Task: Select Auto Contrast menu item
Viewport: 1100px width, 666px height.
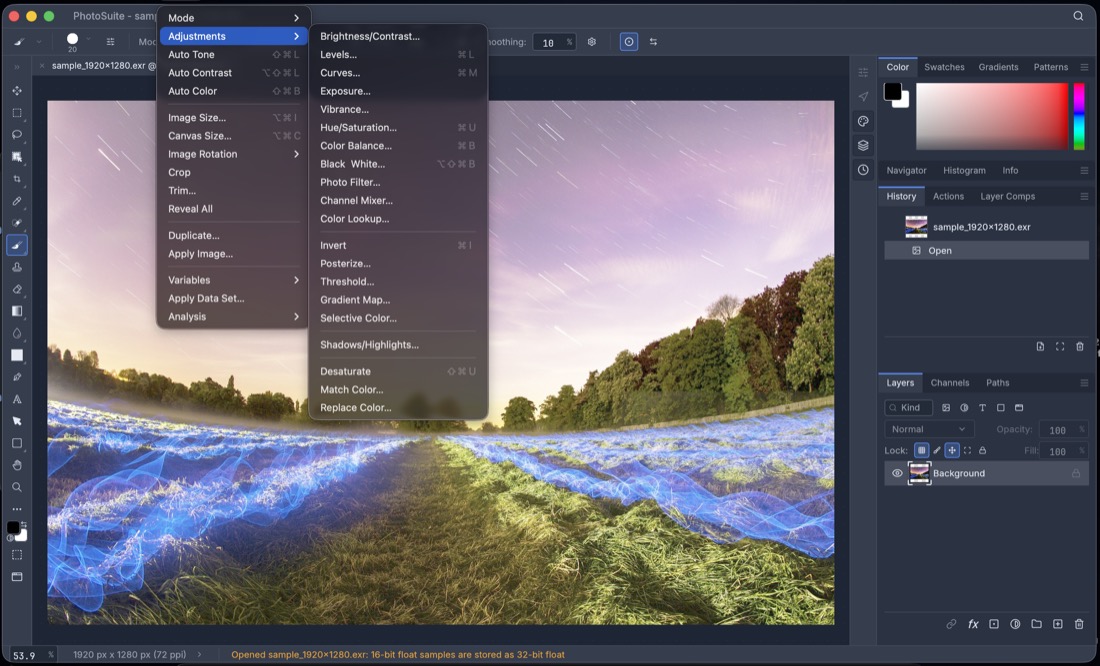Action: 234,73
